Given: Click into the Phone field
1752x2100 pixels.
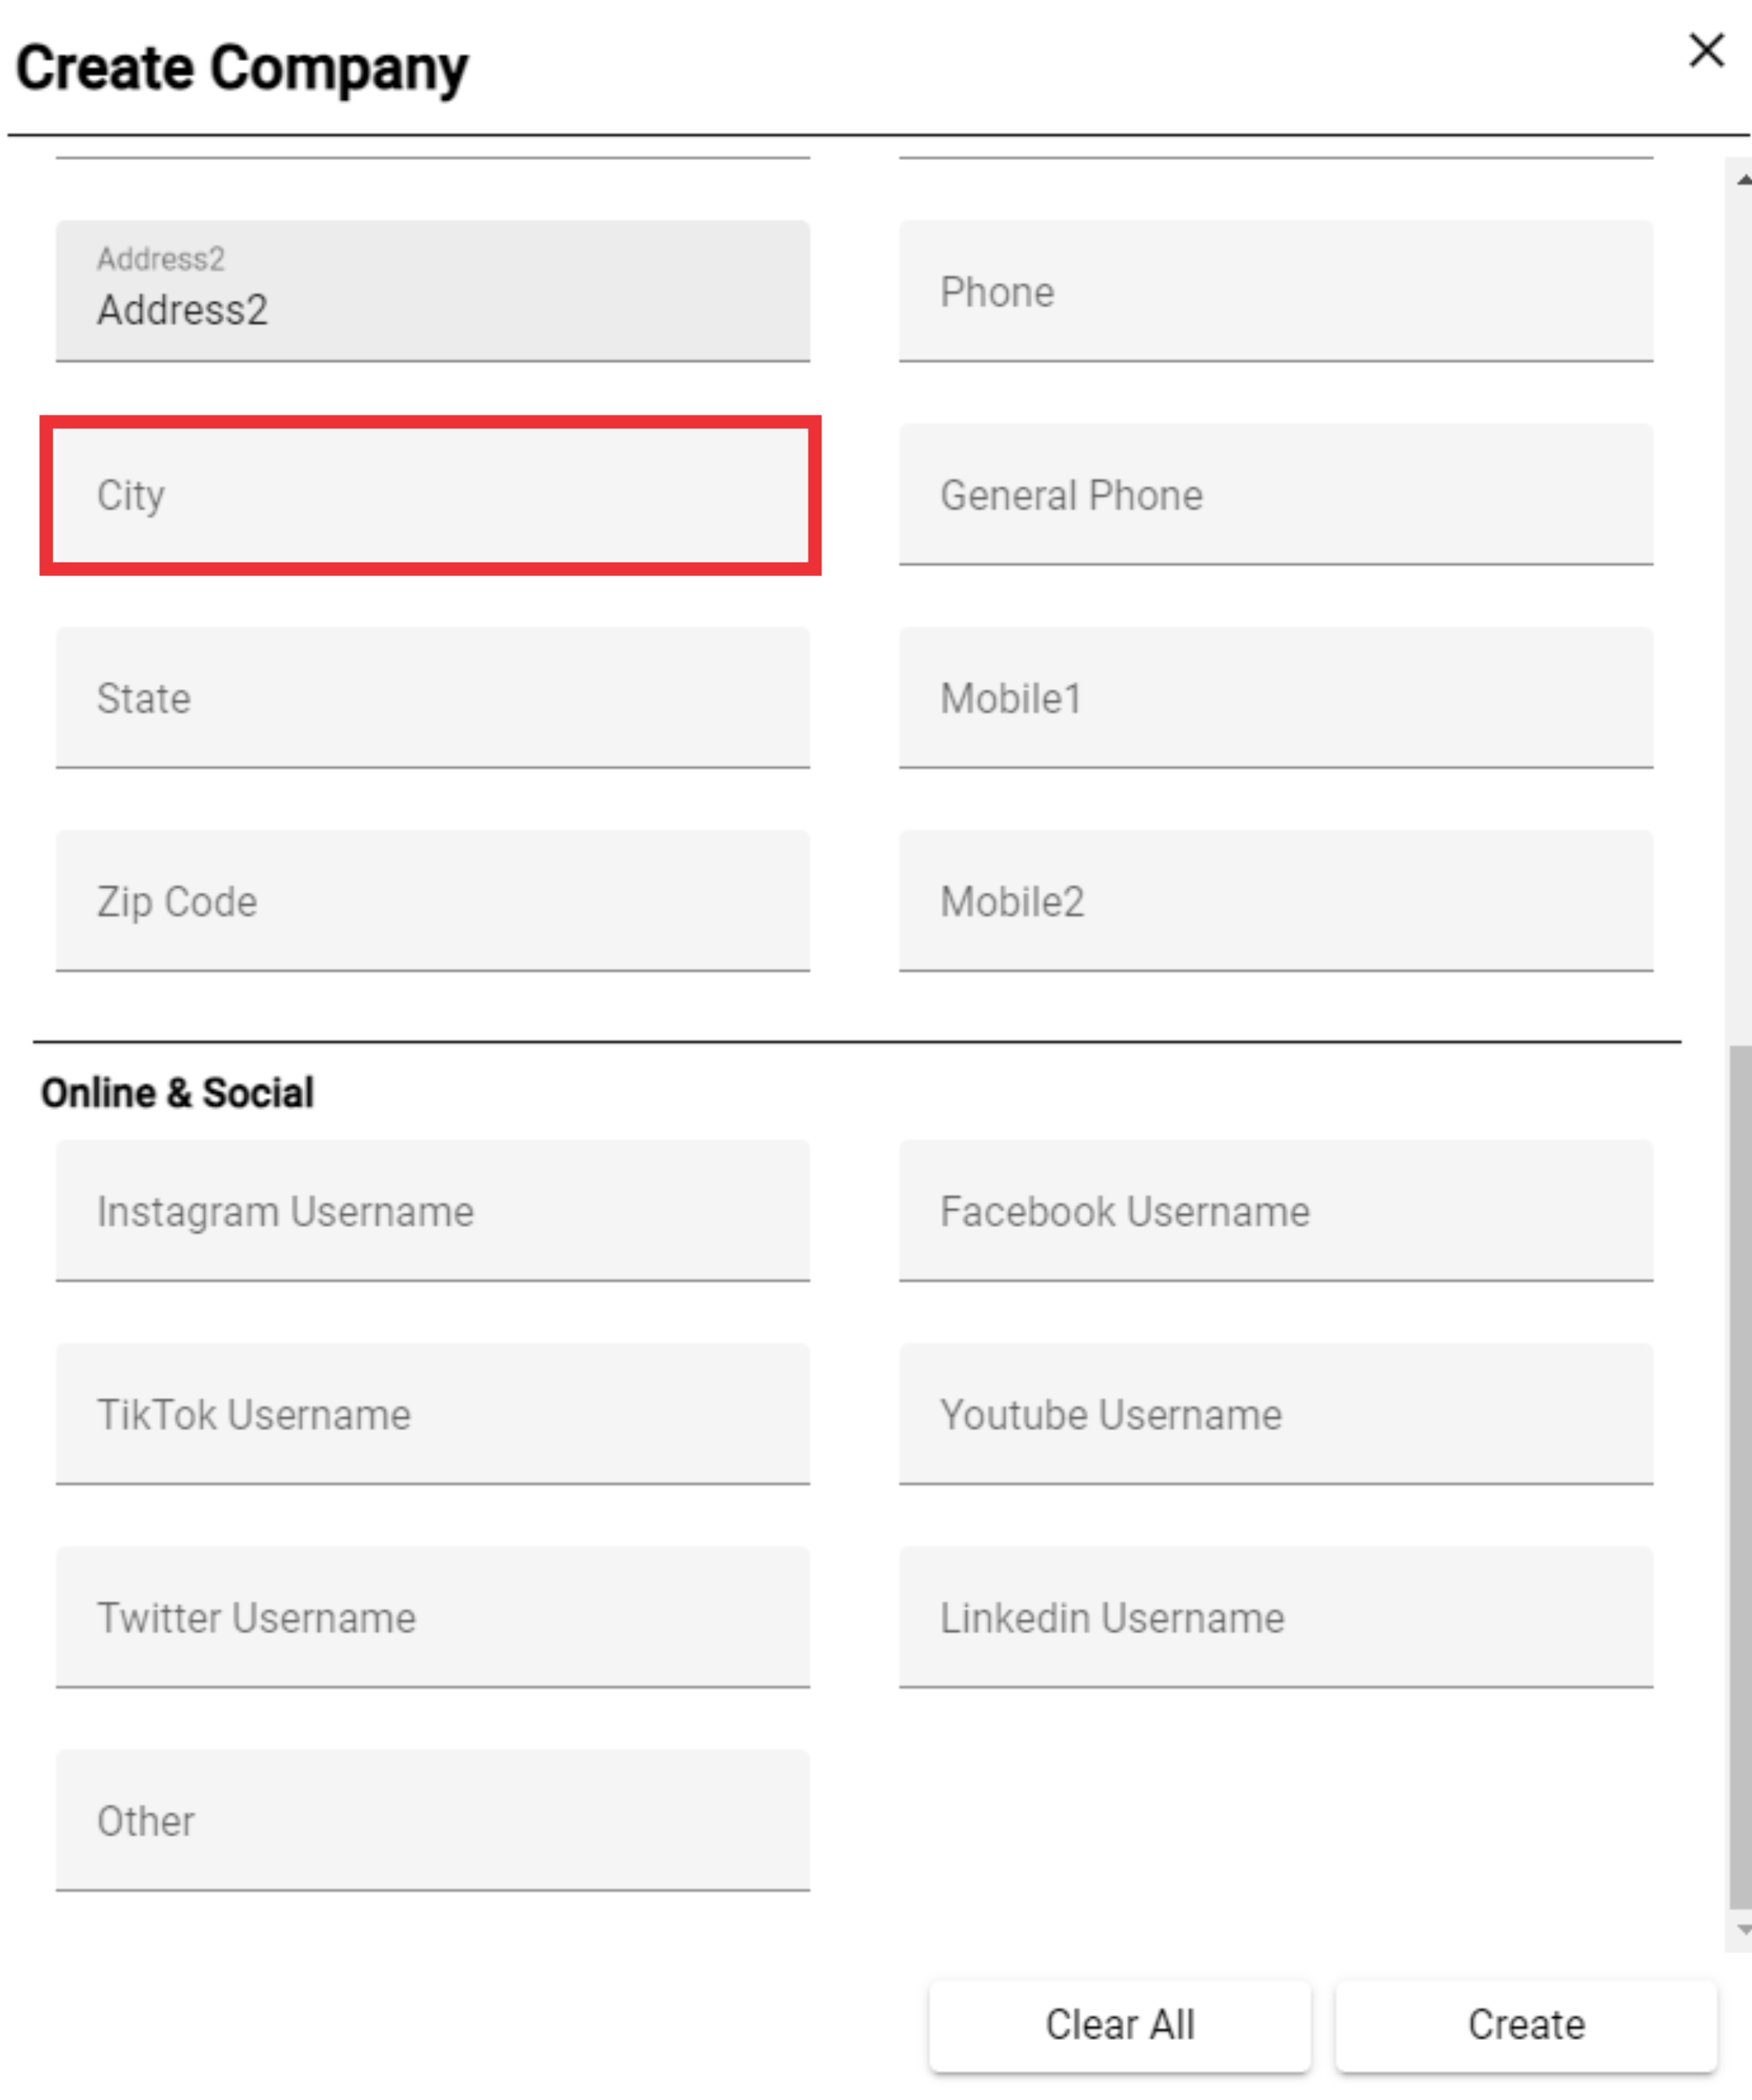Looking at the screenshot, I should pyautogui.click(x=1275, y=291).
